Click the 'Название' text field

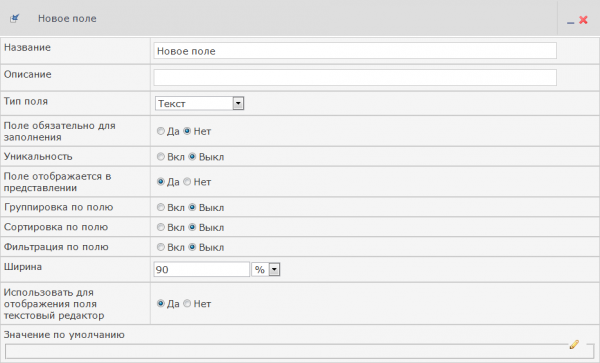pyautogui.click(x=355, y=51)
